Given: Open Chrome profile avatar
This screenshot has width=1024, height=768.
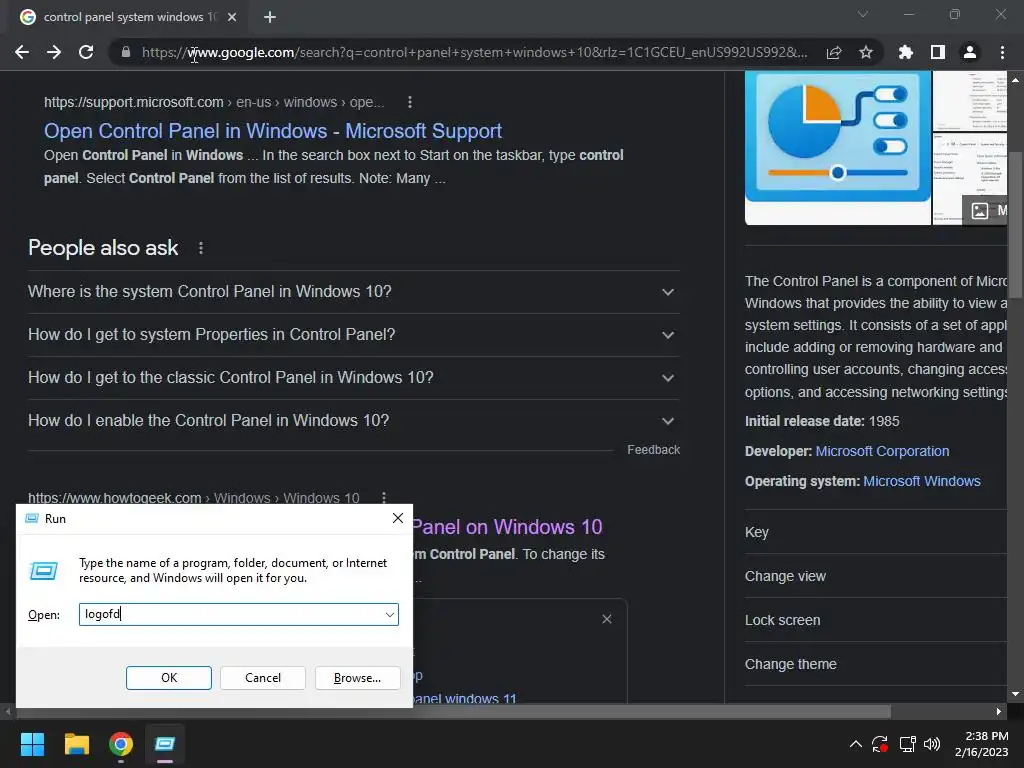Looking at the screenshot, I should [970, 52].
